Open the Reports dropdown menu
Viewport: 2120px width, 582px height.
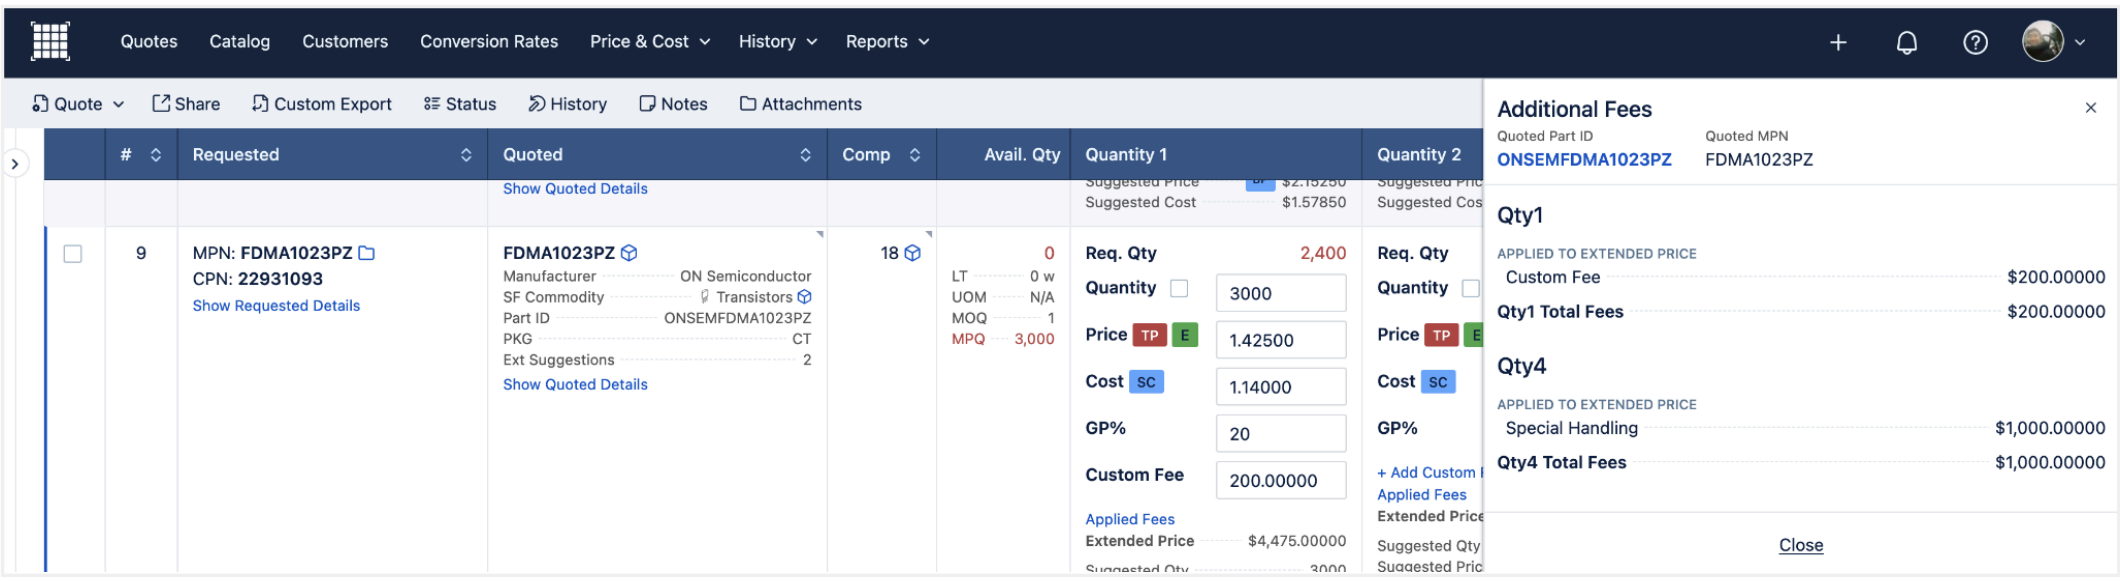pos(887,42)
